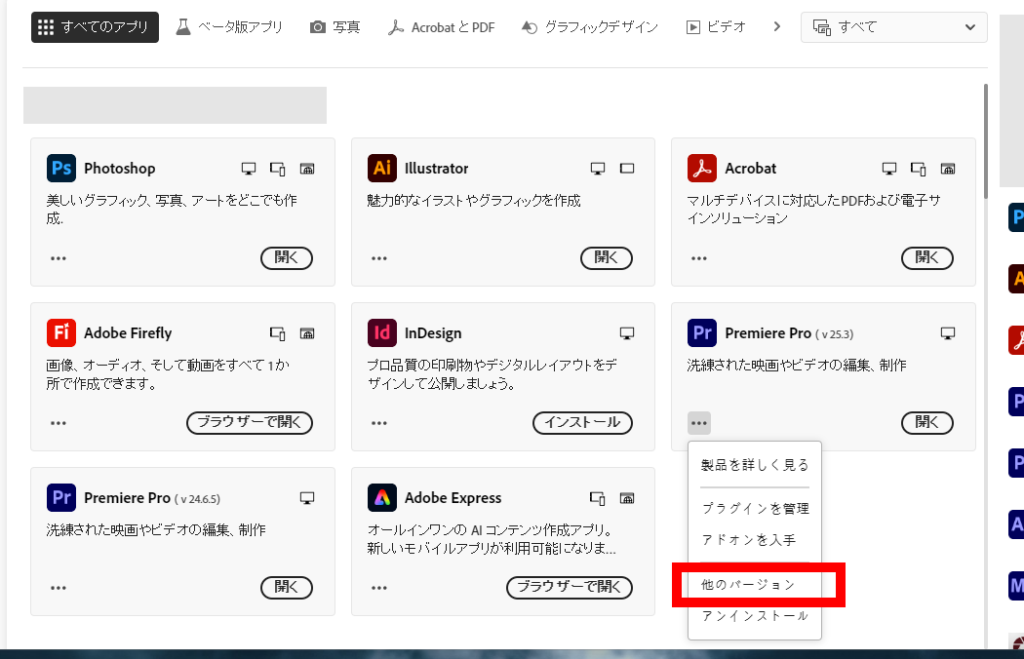Click ブラウザーで開く for Adobe Express

click(569, 587)
